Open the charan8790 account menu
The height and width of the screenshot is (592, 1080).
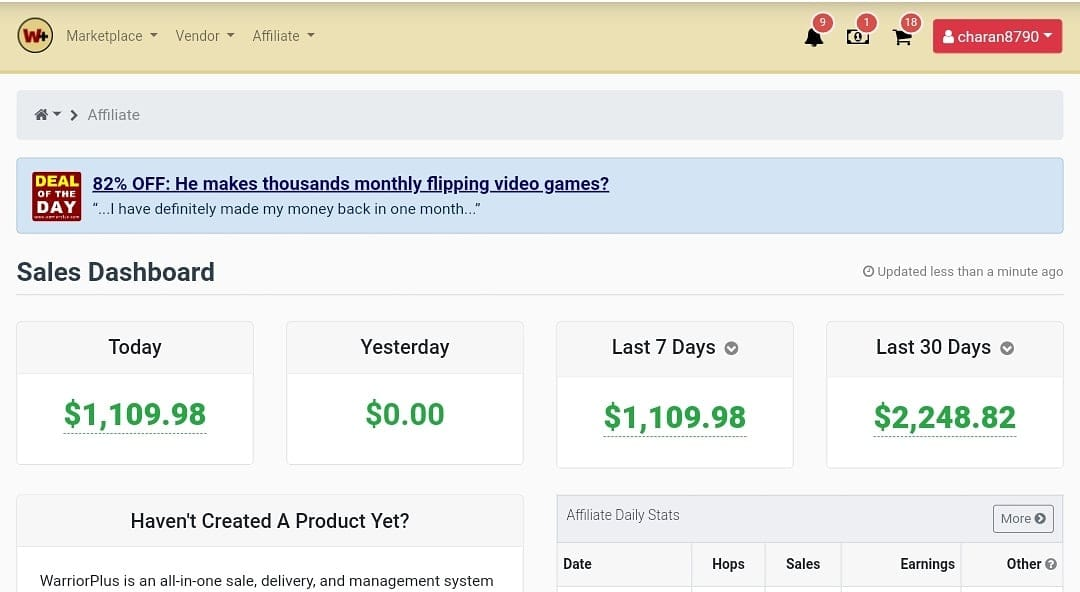pos(997,37)
